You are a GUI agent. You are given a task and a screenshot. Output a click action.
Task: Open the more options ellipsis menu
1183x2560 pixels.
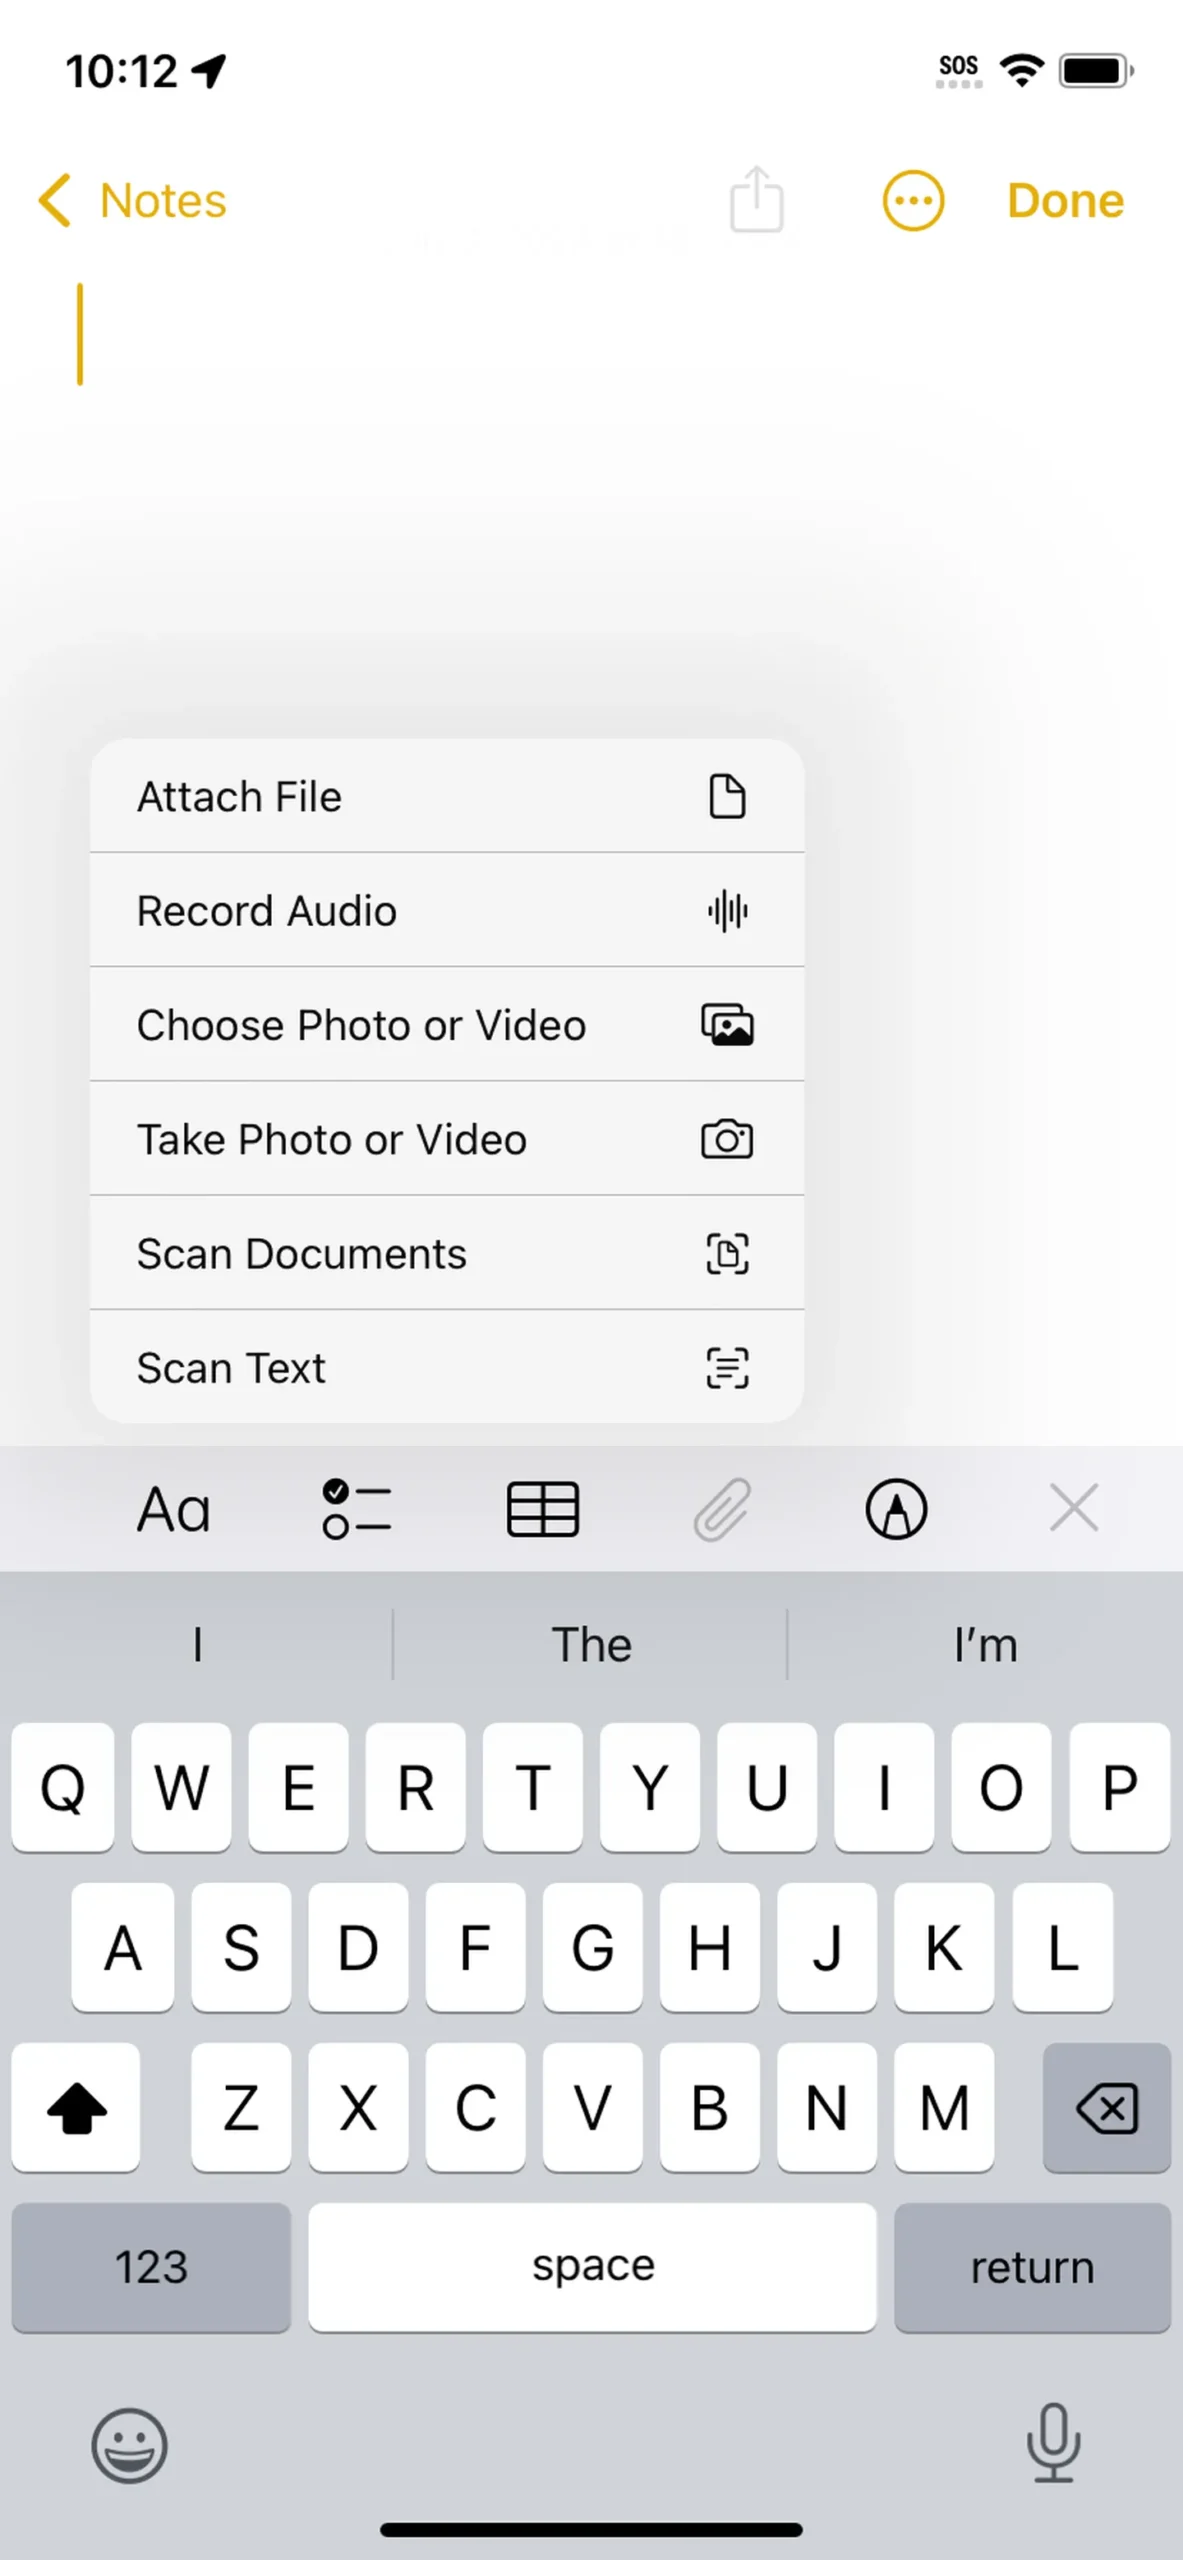coord(913,201)
